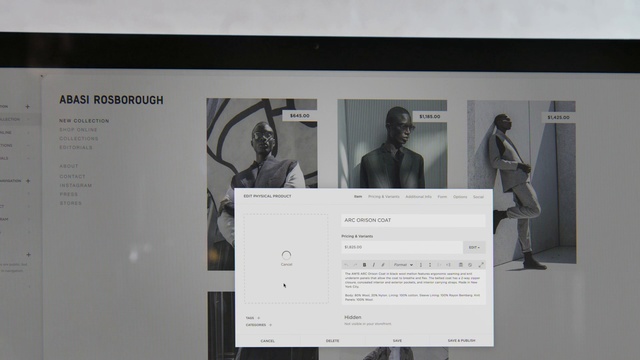Click the undo icon in description toolbar
This screenshot has height=360, width=640.
tap(346, 265)
